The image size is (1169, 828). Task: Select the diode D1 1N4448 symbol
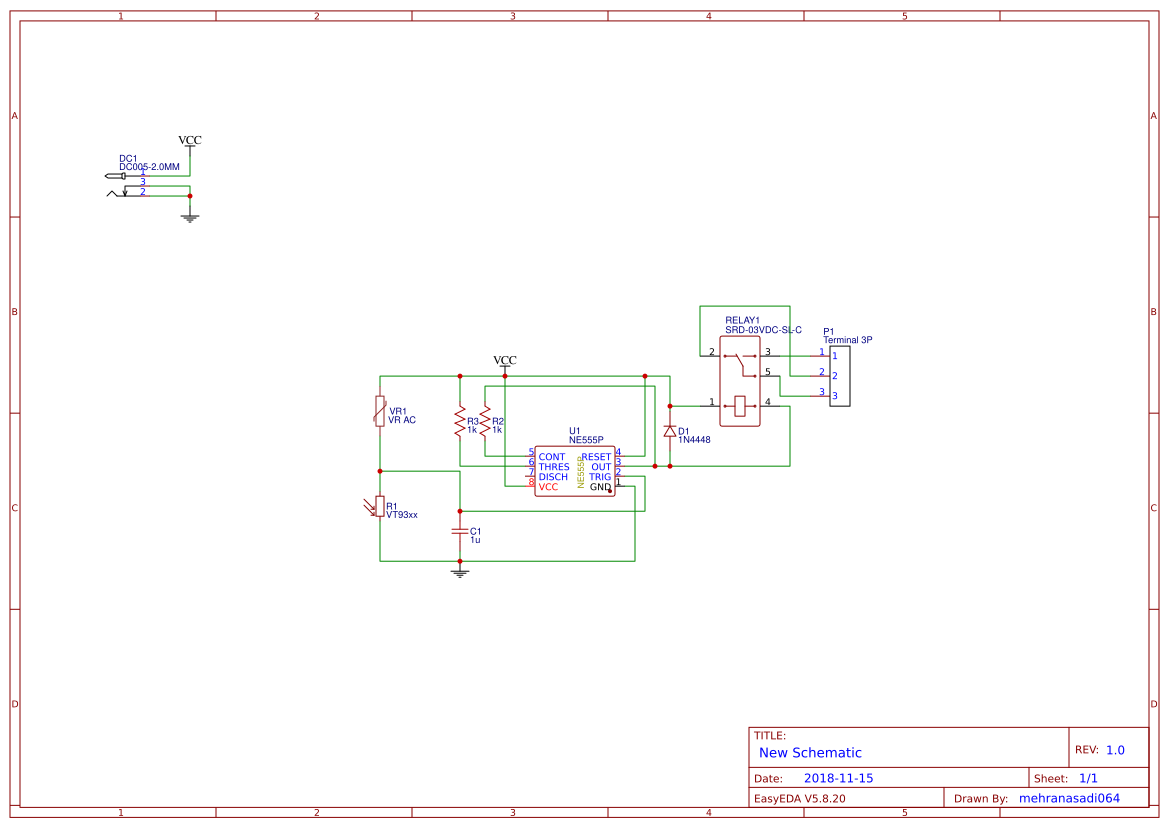click(x=671, y=430)
